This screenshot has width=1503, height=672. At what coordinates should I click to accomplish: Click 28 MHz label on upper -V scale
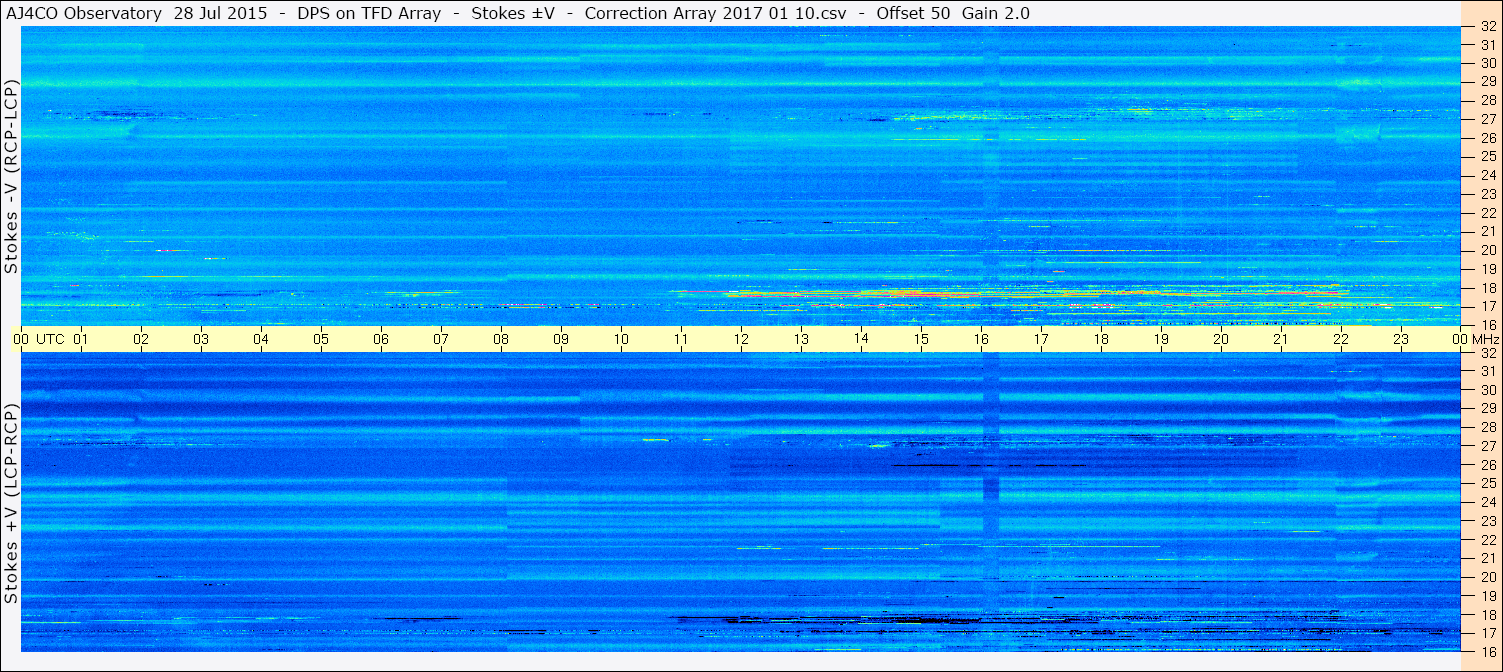click(1487, 100)
